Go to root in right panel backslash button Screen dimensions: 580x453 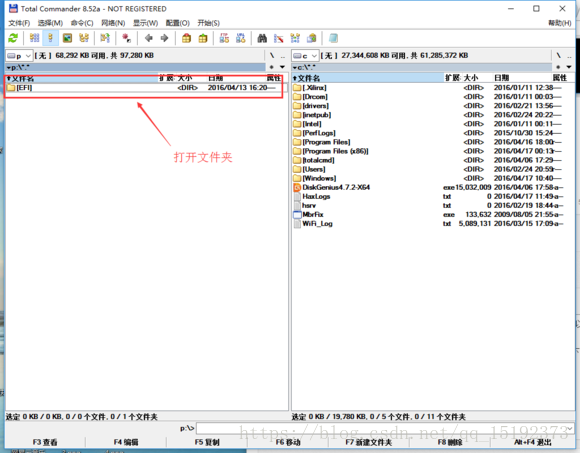pos(558,56)
